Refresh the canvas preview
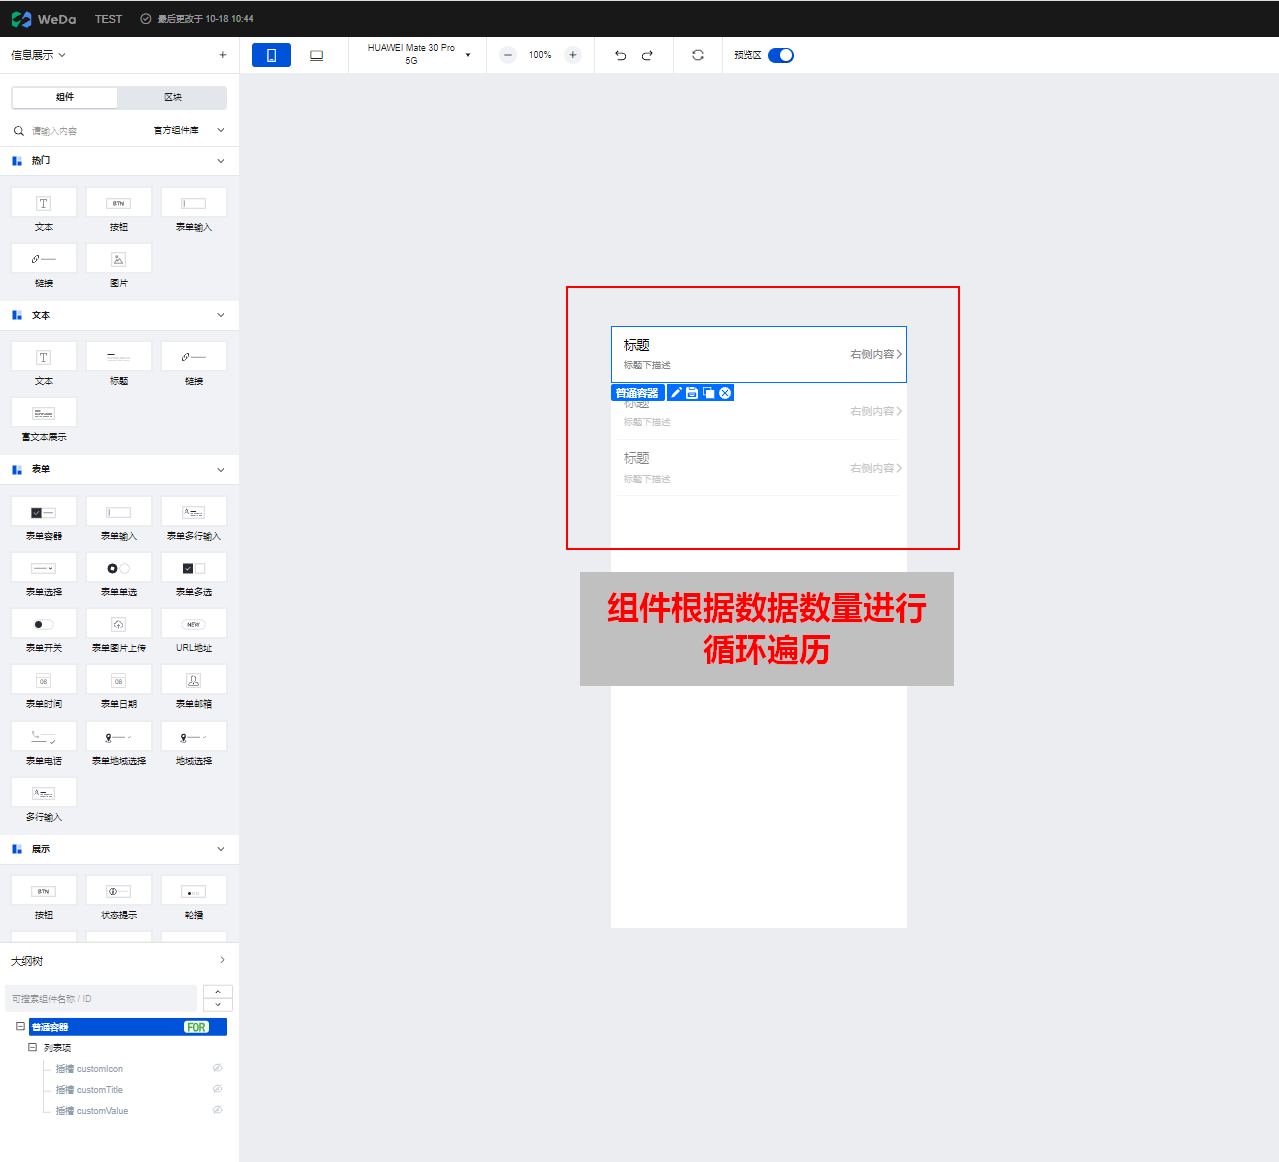1279x1162 pixels. 698,55
